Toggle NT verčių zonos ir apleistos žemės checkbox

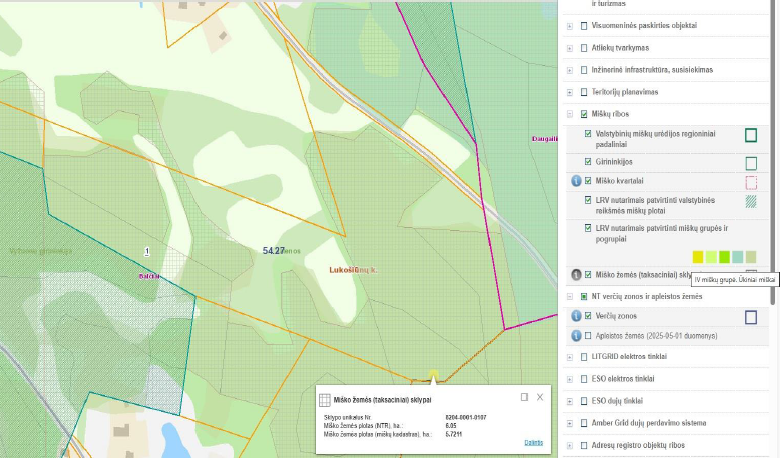584,296
